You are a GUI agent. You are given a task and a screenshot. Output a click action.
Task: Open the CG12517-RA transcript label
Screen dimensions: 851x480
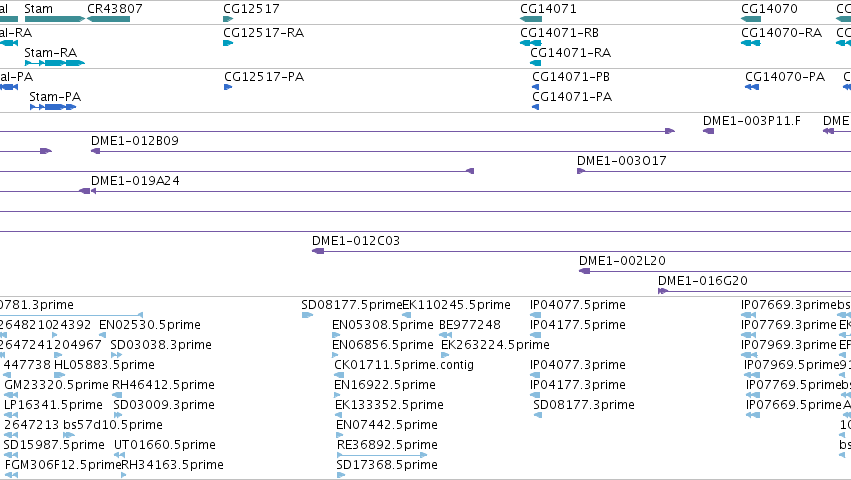(264, 33)
